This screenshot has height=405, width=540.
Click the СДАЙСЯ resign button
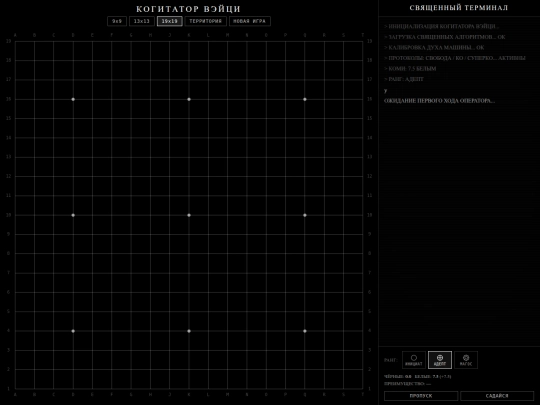[x=497, y=396]
